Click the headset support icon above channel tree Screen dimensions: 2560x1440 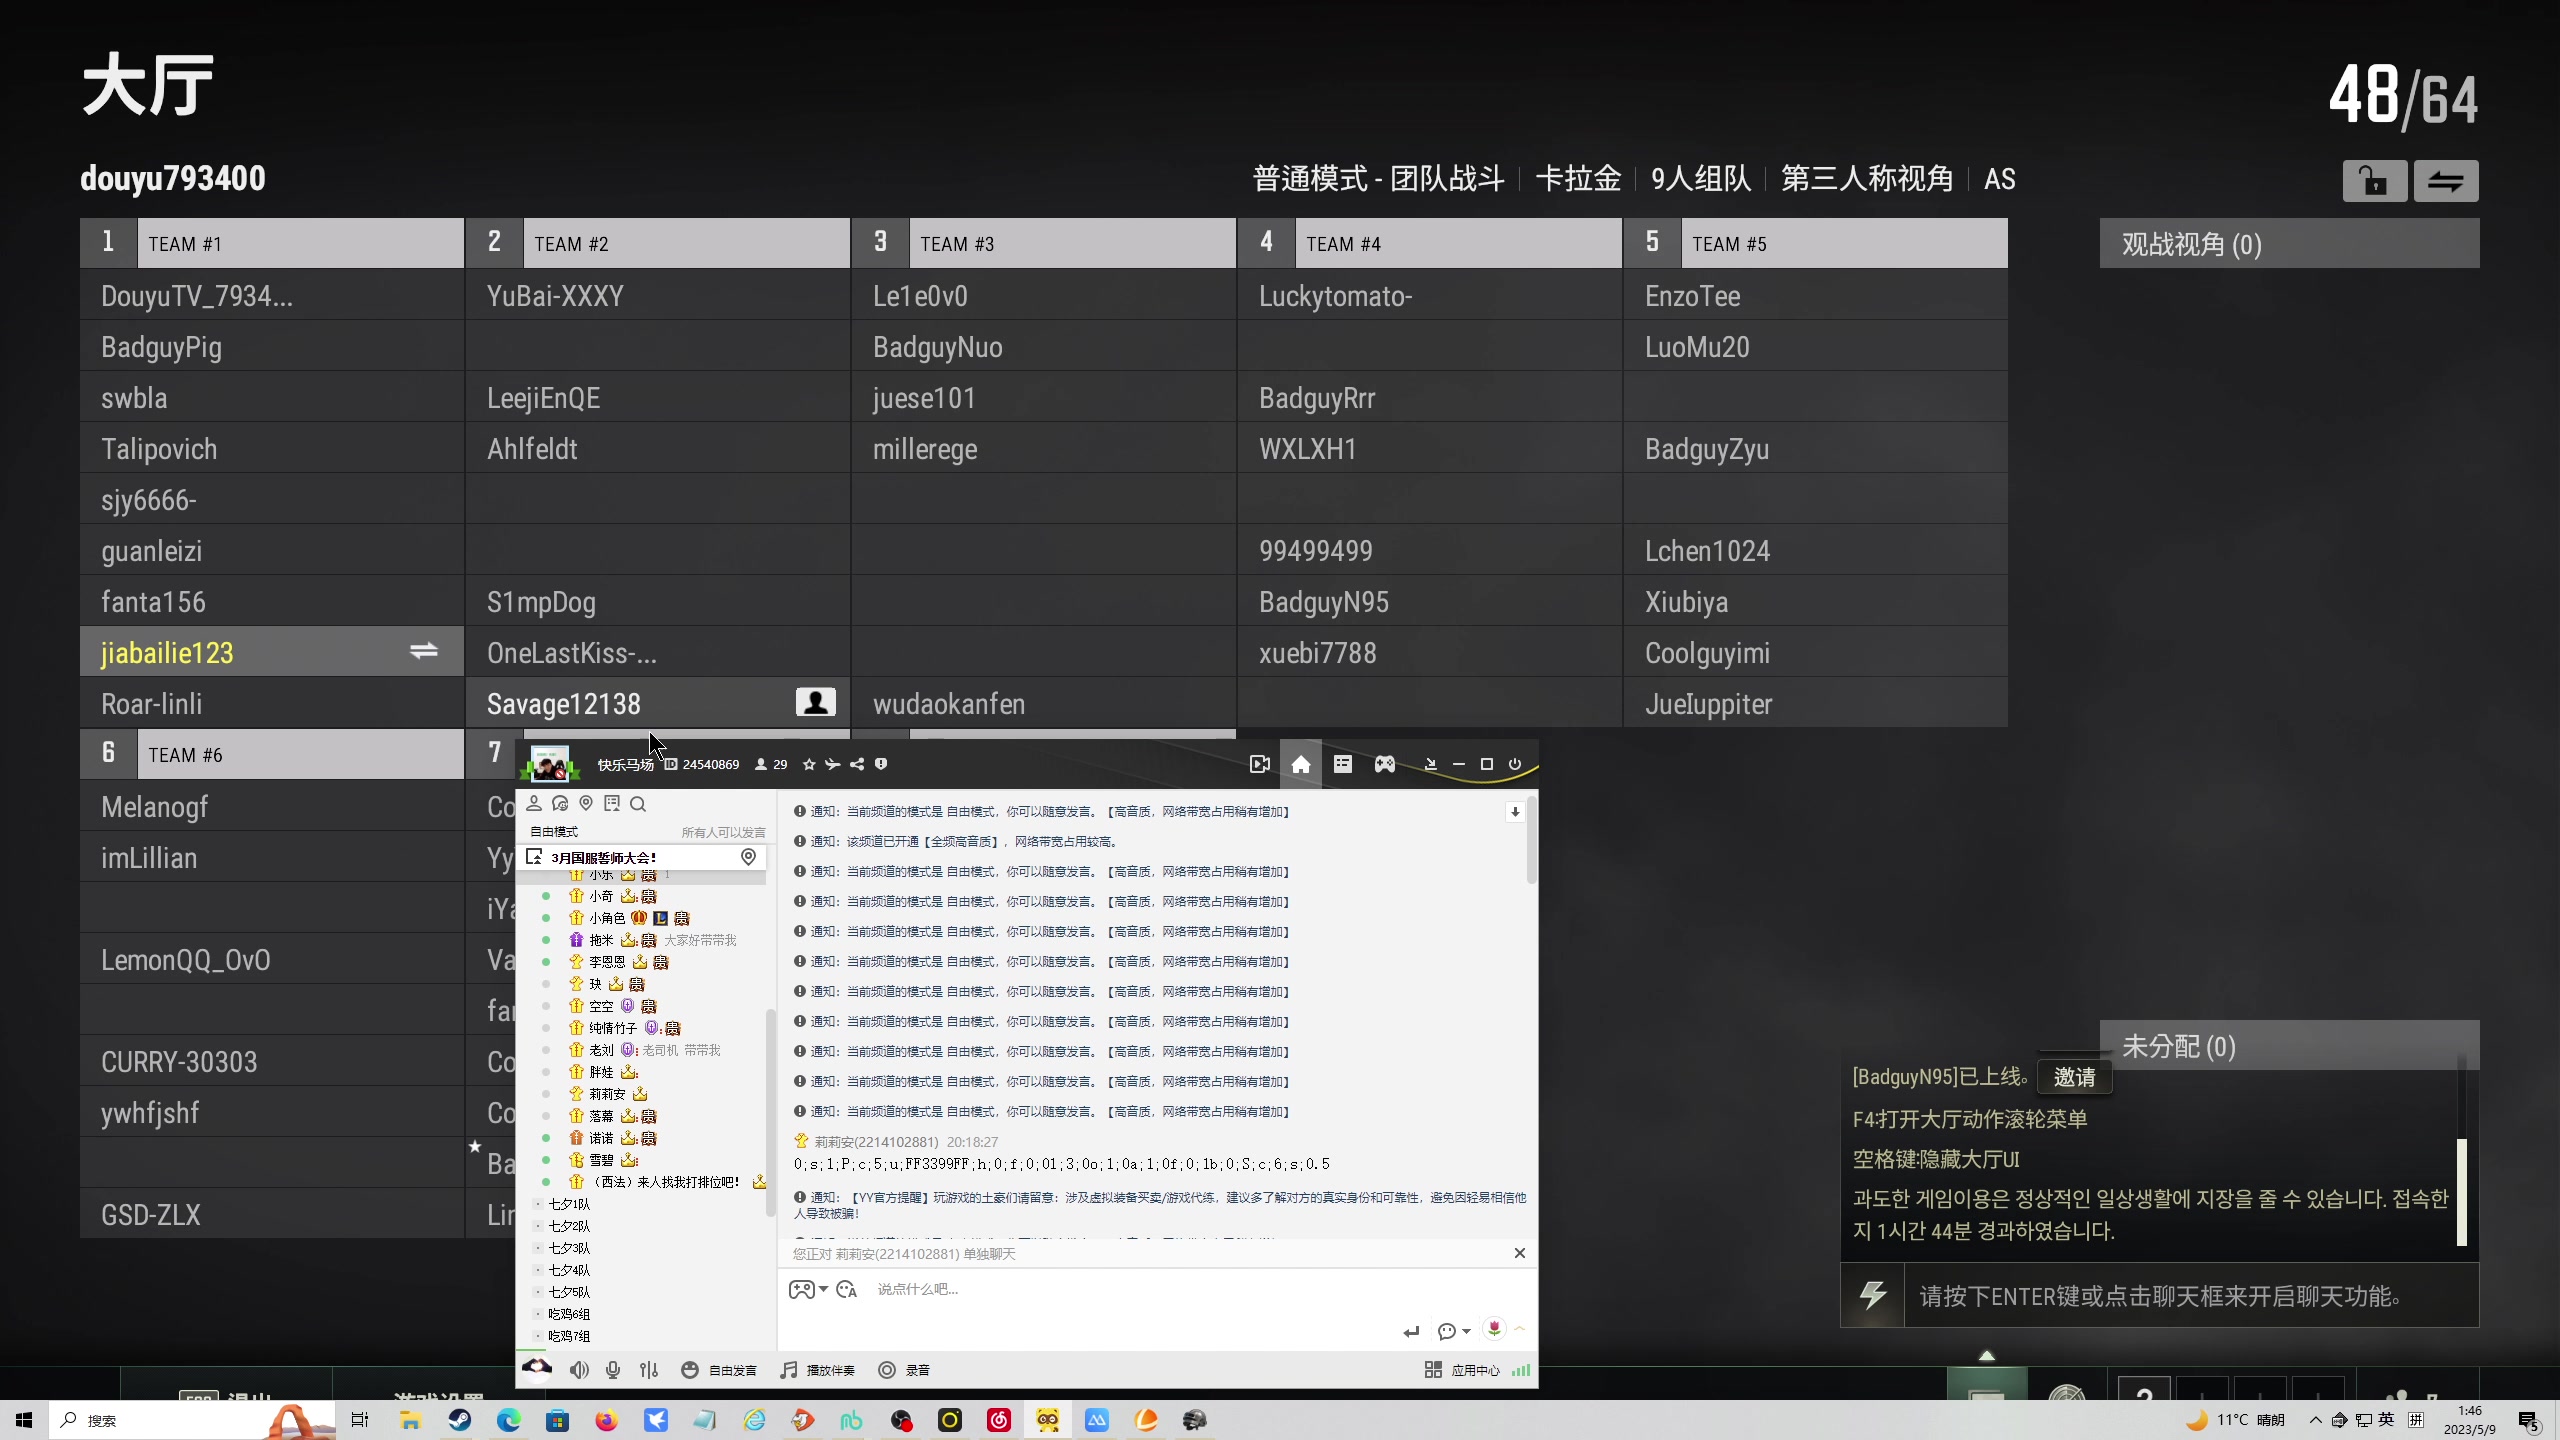(560, 803)
